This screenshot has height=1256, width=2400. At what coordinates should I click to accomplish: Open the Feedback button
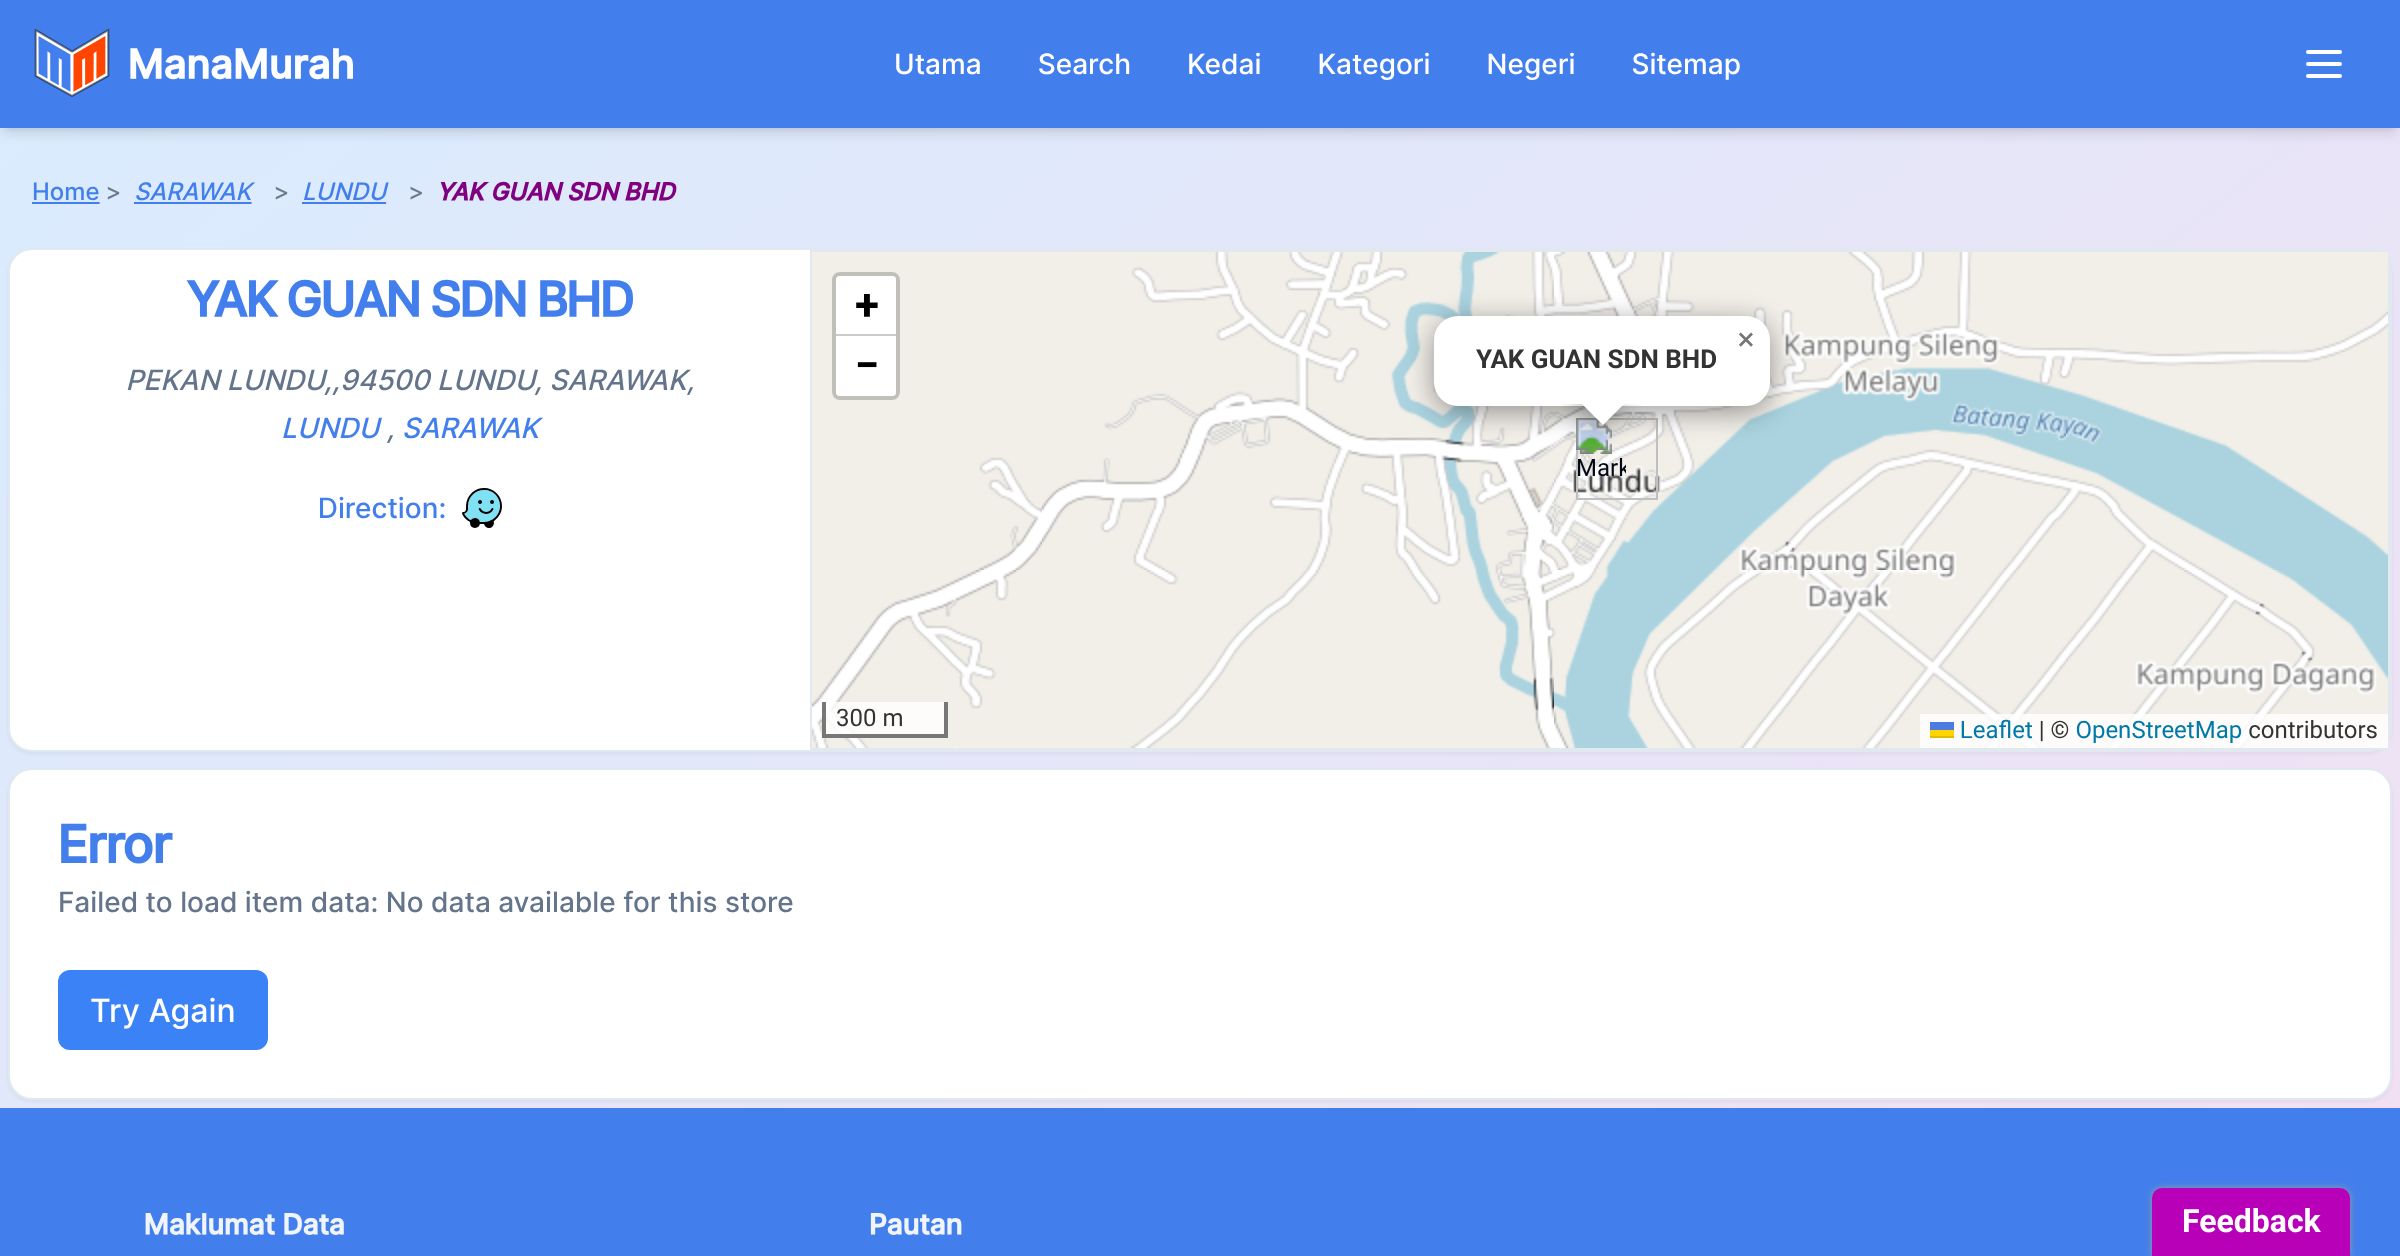pos(2250,1221)
